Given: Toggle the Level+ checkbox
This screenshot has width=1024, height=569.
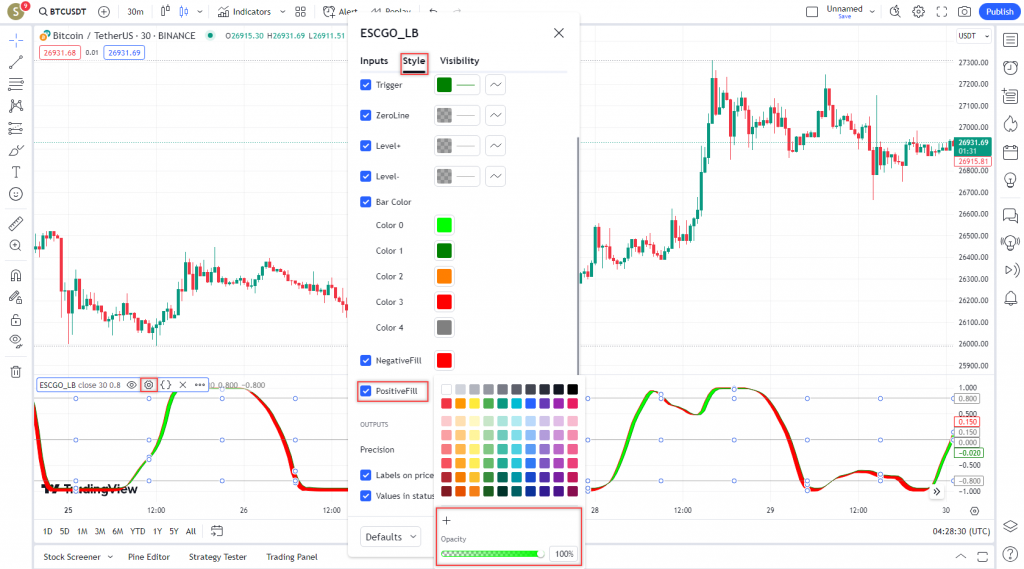Looking at the screenshot, I should coord(366,146).
